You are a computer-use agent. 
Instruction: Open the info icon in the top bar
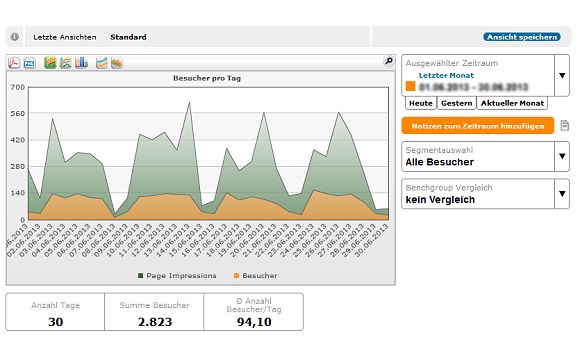click(14, 37)
